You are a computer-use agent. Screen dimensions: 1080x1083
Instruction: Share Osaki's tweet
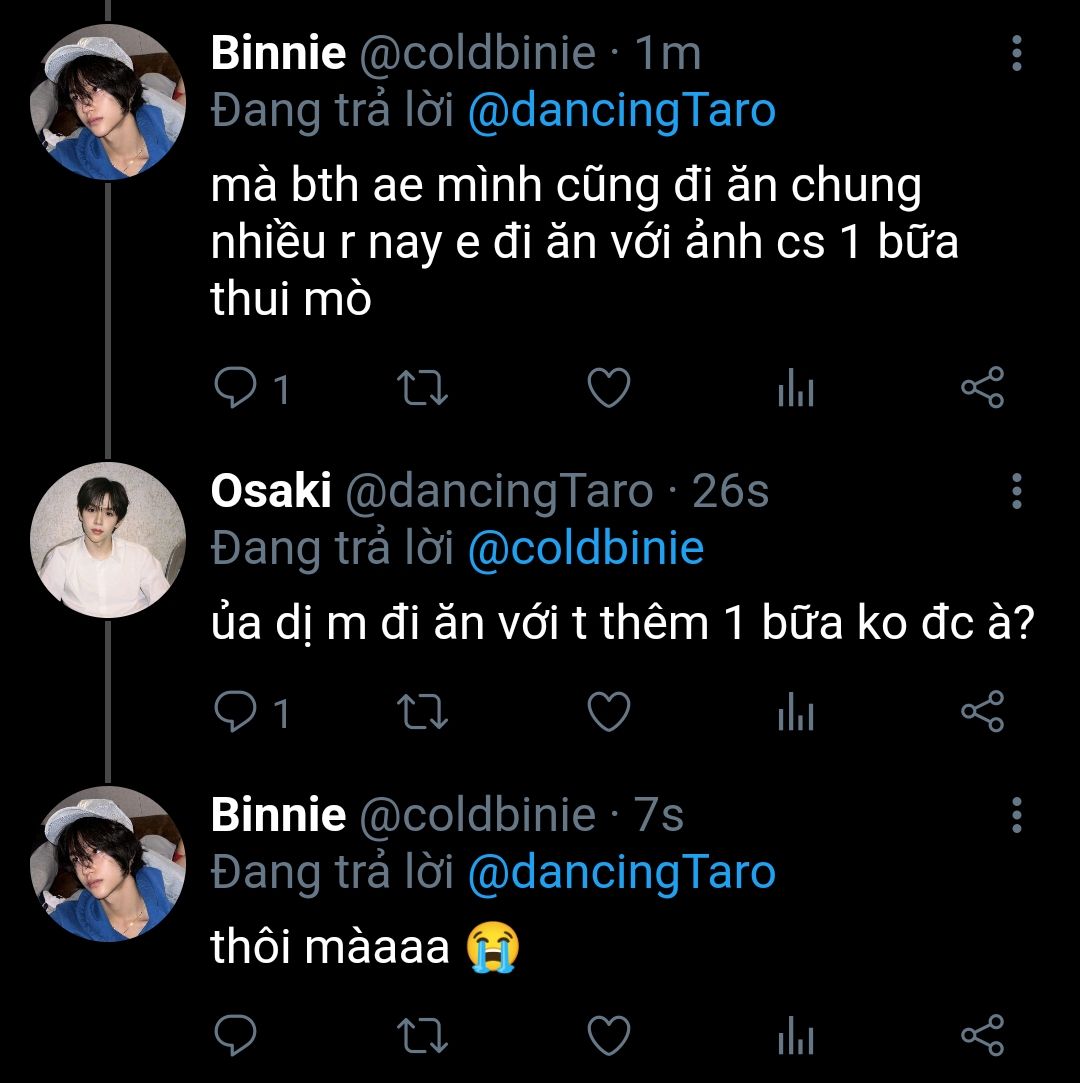click(982, 712)
